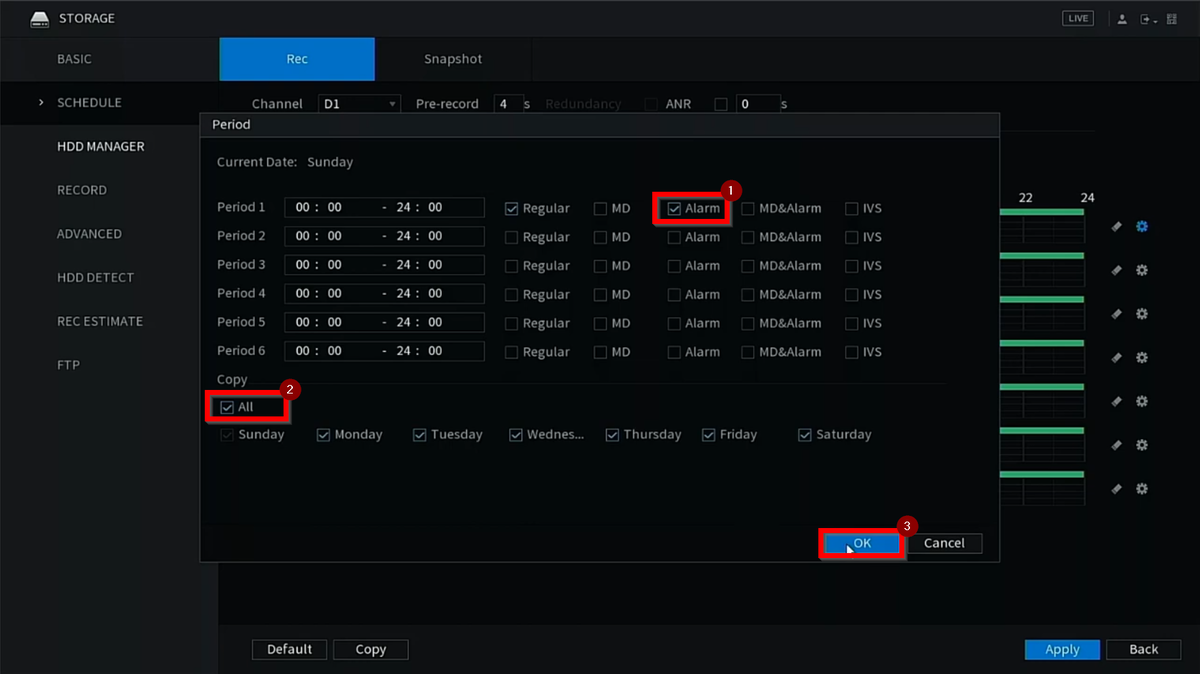The width and height of the screenshot is (1200, 674).
Task: Open FTP in the sidebar
Action: coord(68,365)
